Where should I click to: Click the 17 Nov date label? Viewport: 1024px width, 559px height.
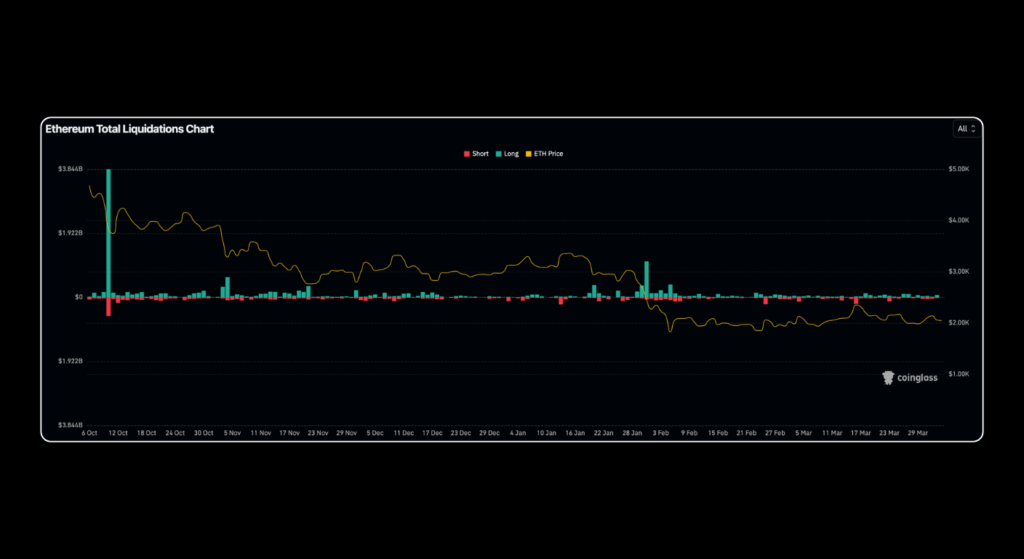pos(289,433)
